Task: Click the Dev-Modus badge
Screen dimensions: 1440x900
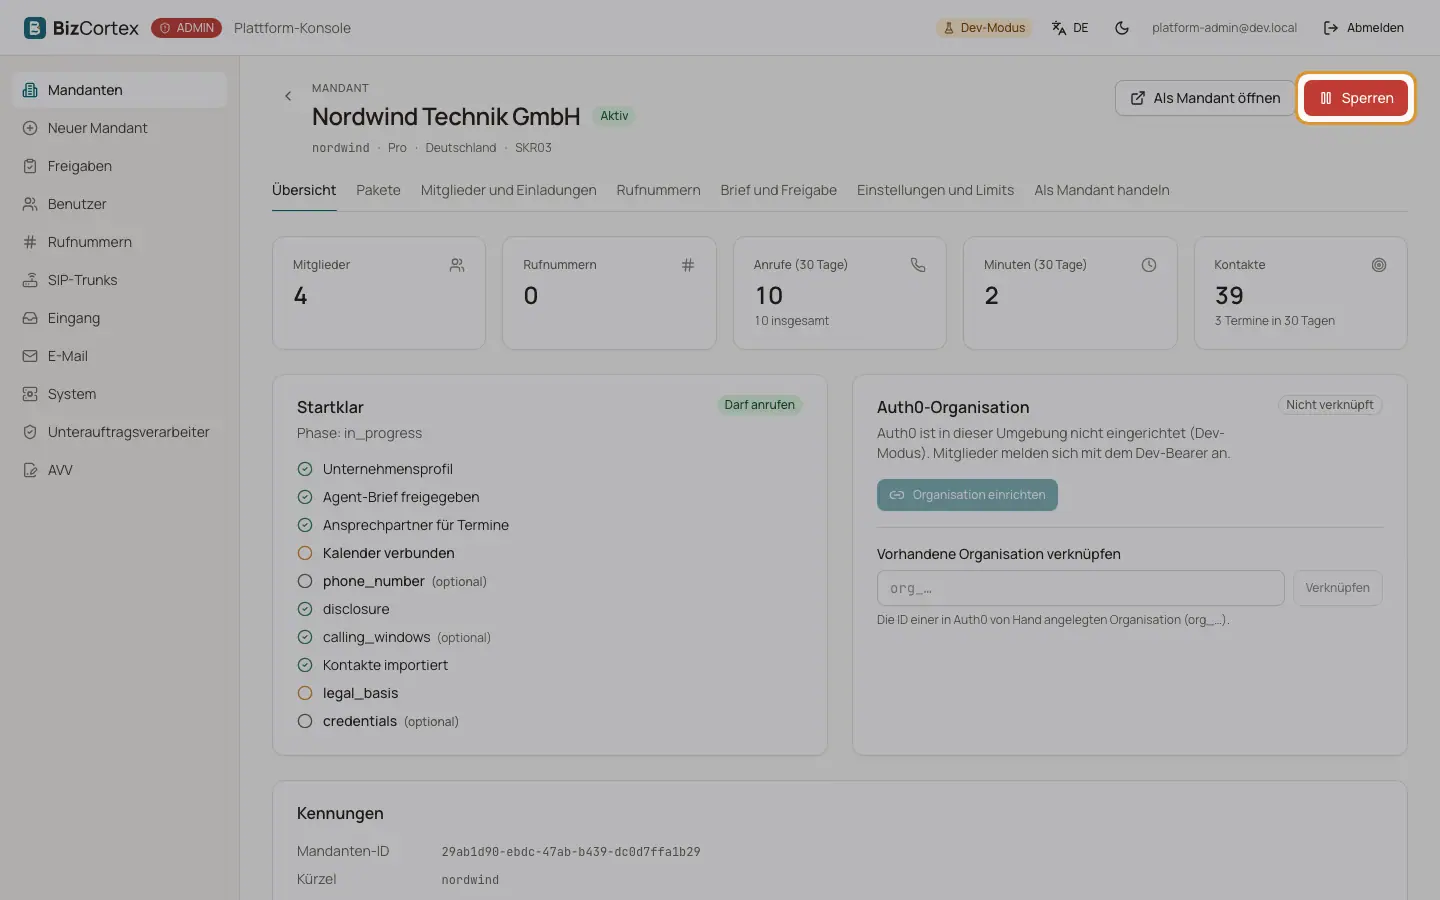Action: click(984, 28)
